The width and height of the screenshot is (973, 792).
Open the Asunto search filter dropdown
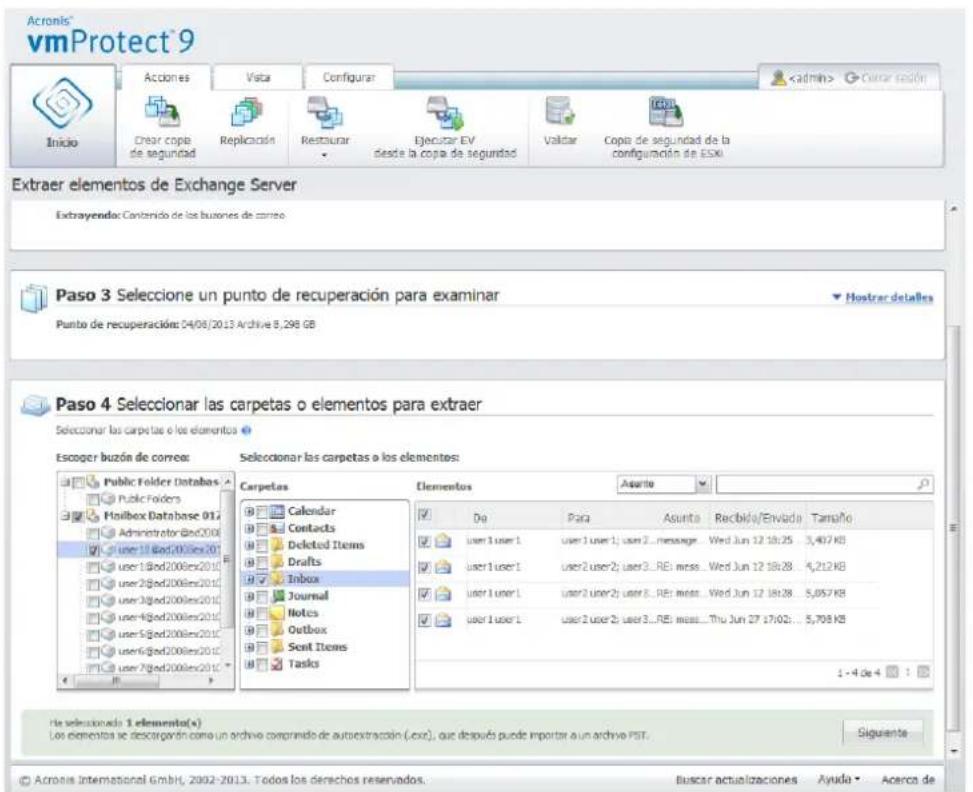702,484
